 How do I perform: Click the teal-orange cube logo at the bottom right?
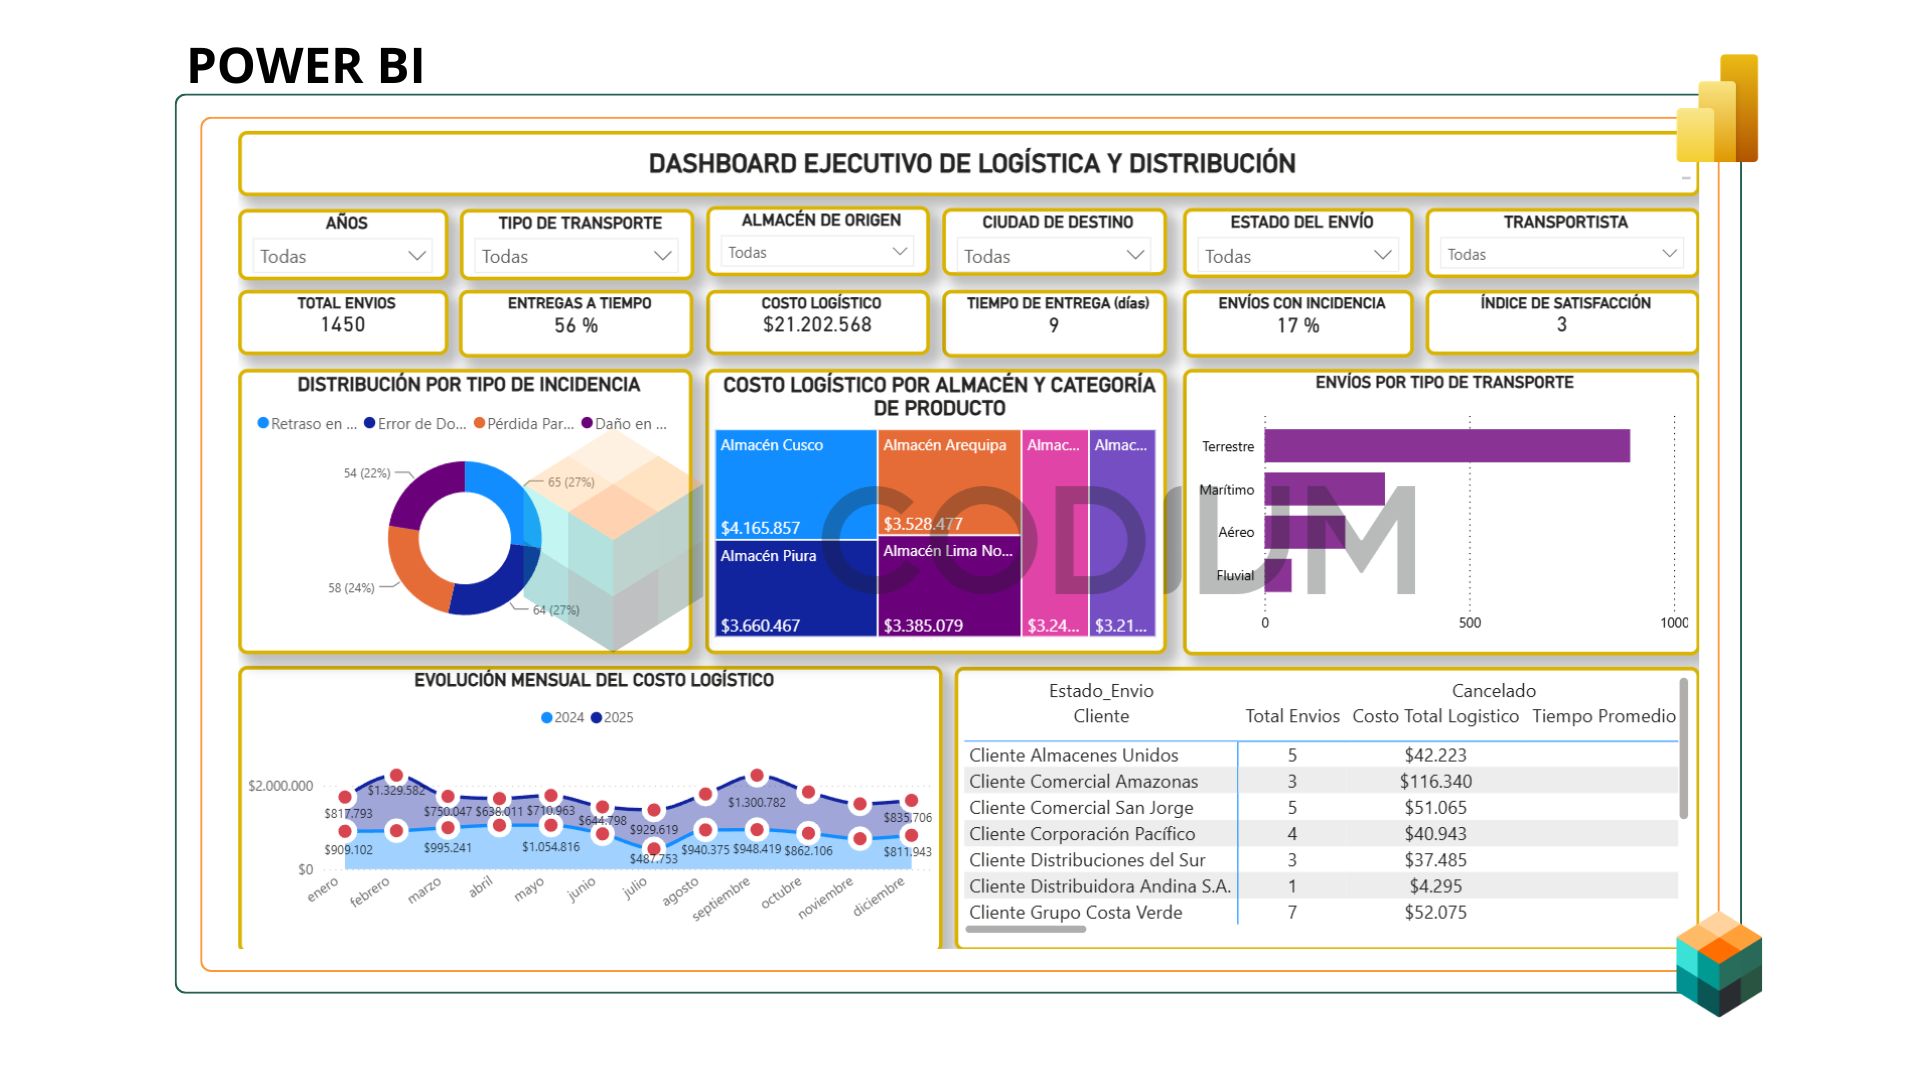pos(1719,963)
